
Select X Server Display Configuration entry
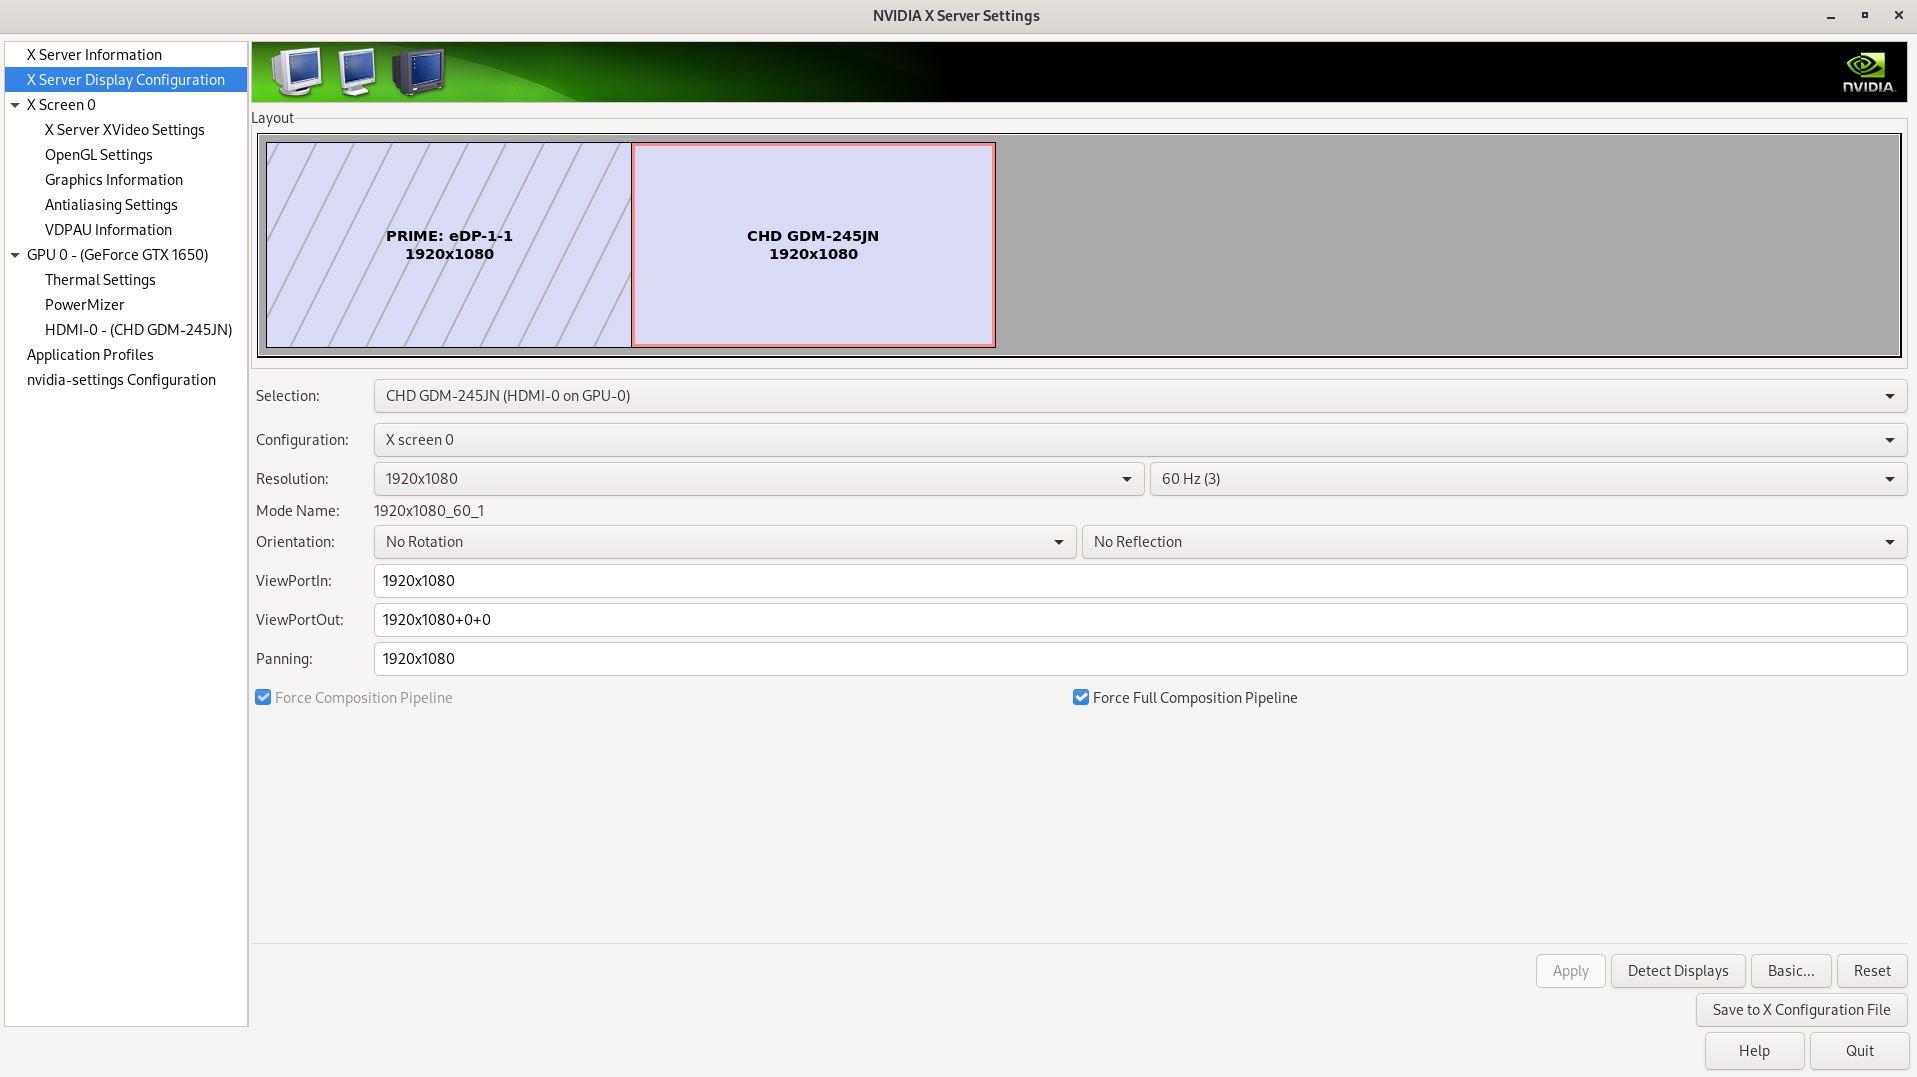(126, 80)
